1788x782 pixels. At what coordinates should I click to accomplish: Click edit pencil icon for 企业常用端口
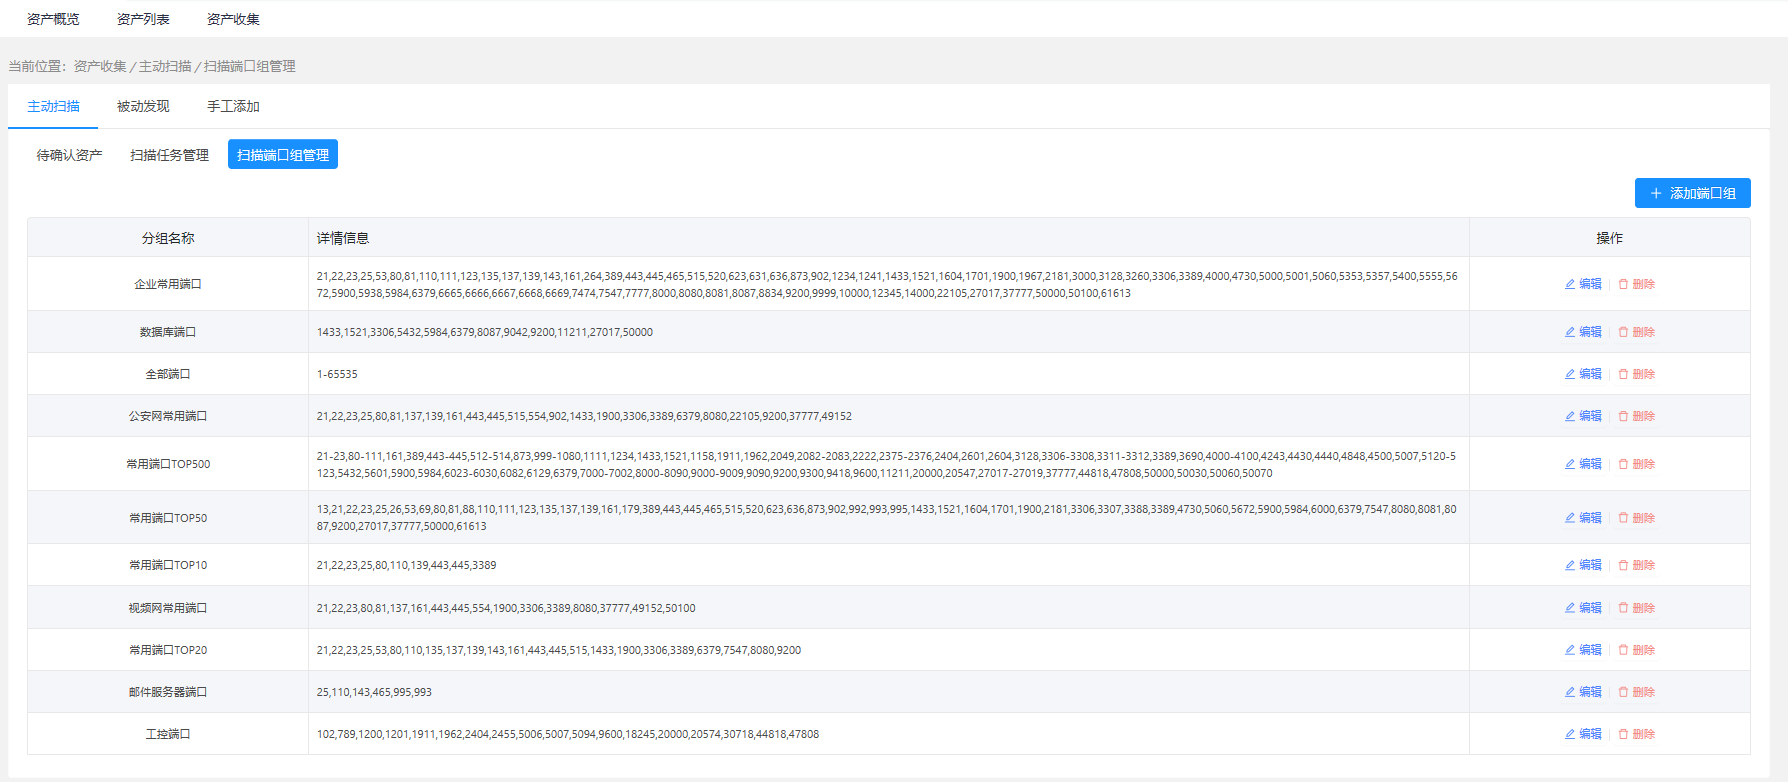pos(1570,284)
